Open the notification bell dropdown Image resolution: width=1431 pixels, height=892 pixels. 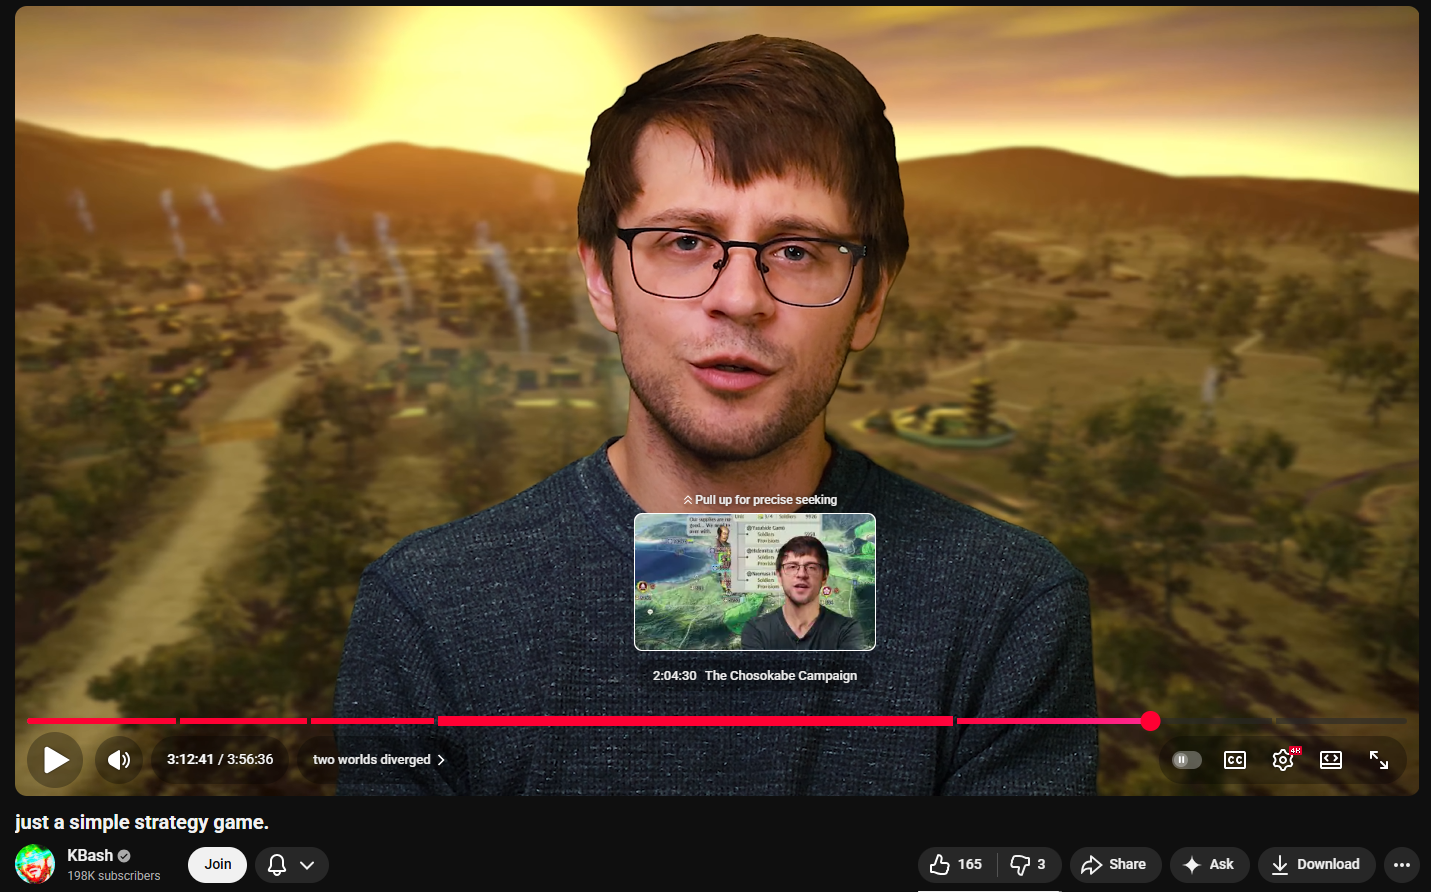(x=291, y=865)
